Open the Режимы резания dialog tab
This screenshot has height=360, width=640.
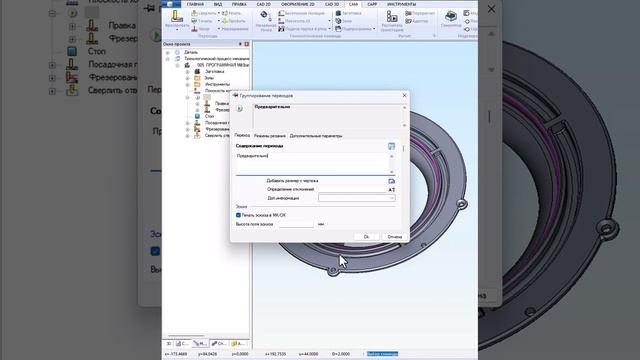(270, 136)
